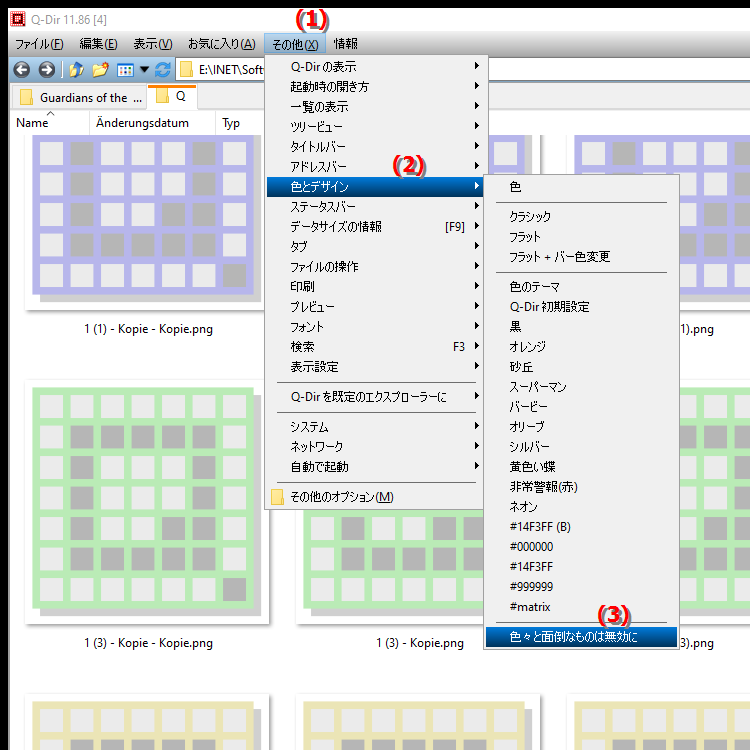The height and width of the screenshot is (750, 750).
Task: Click the refresh arrows icon
Action: click(x=163, y=70)
